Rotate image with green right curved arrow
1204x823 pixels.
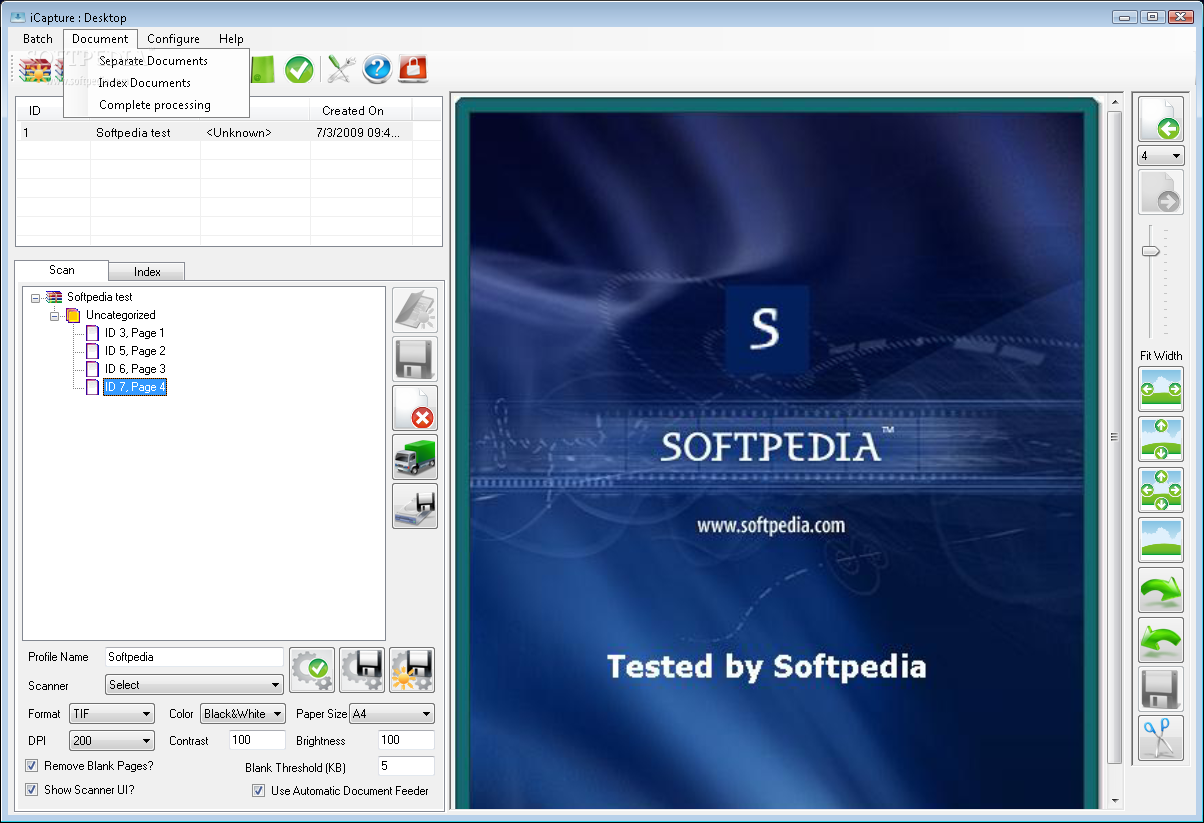point(1161,589)
